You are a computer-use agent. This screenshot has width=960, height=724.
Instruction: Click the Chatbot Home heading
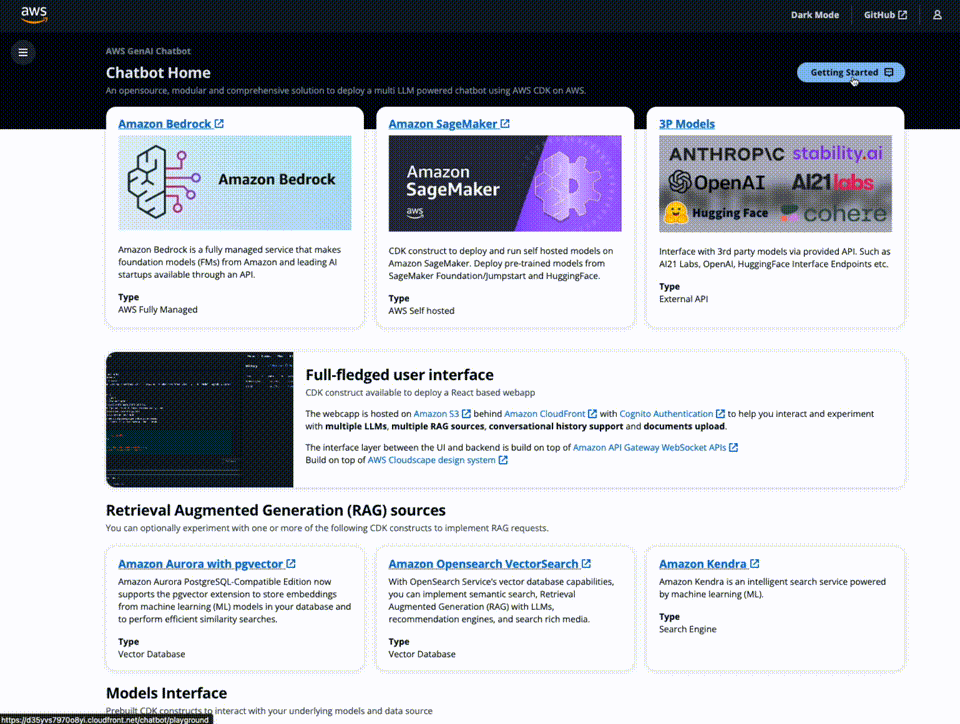[x=158, y=73]
